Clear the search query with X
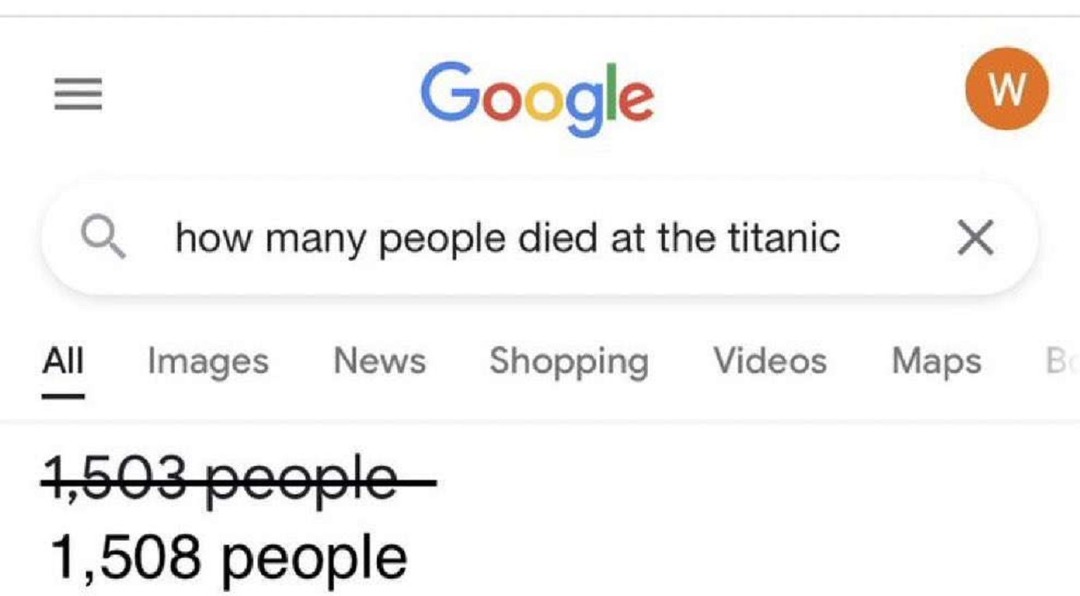 (x=975, y=238)
